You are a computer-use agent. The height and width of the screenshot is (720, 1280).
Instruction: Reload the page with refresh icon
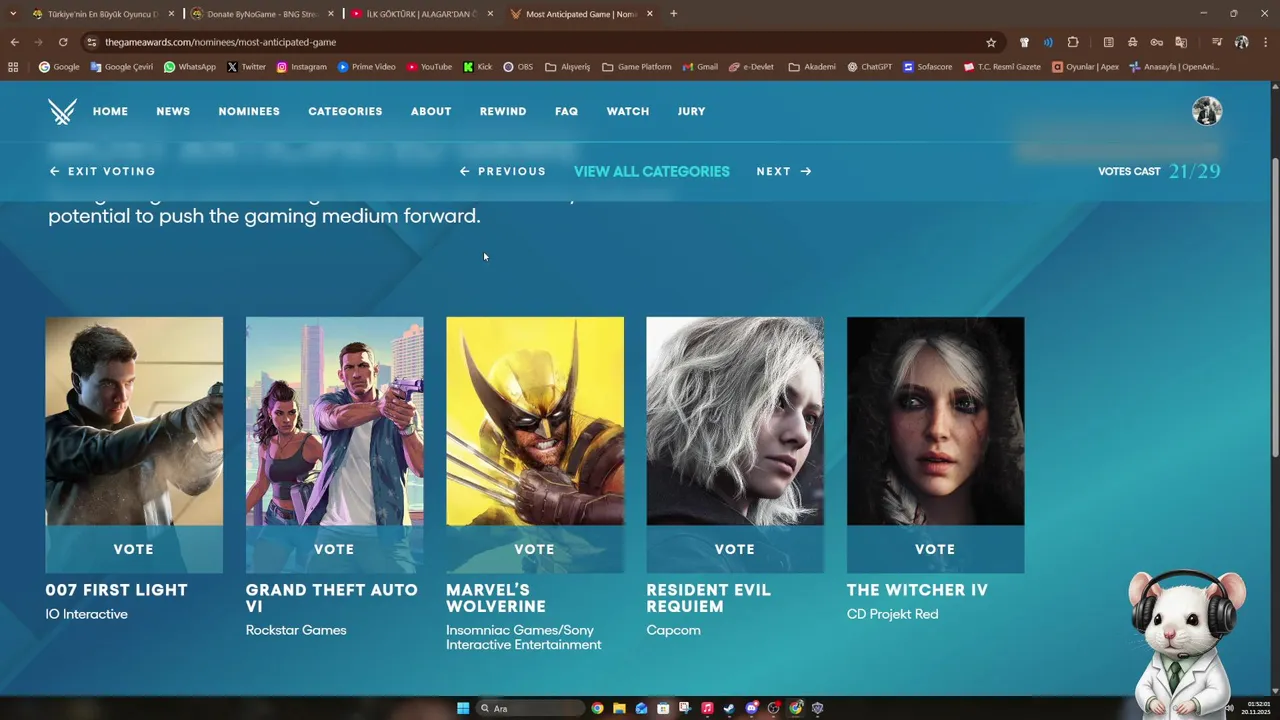(x=62, y=42)
